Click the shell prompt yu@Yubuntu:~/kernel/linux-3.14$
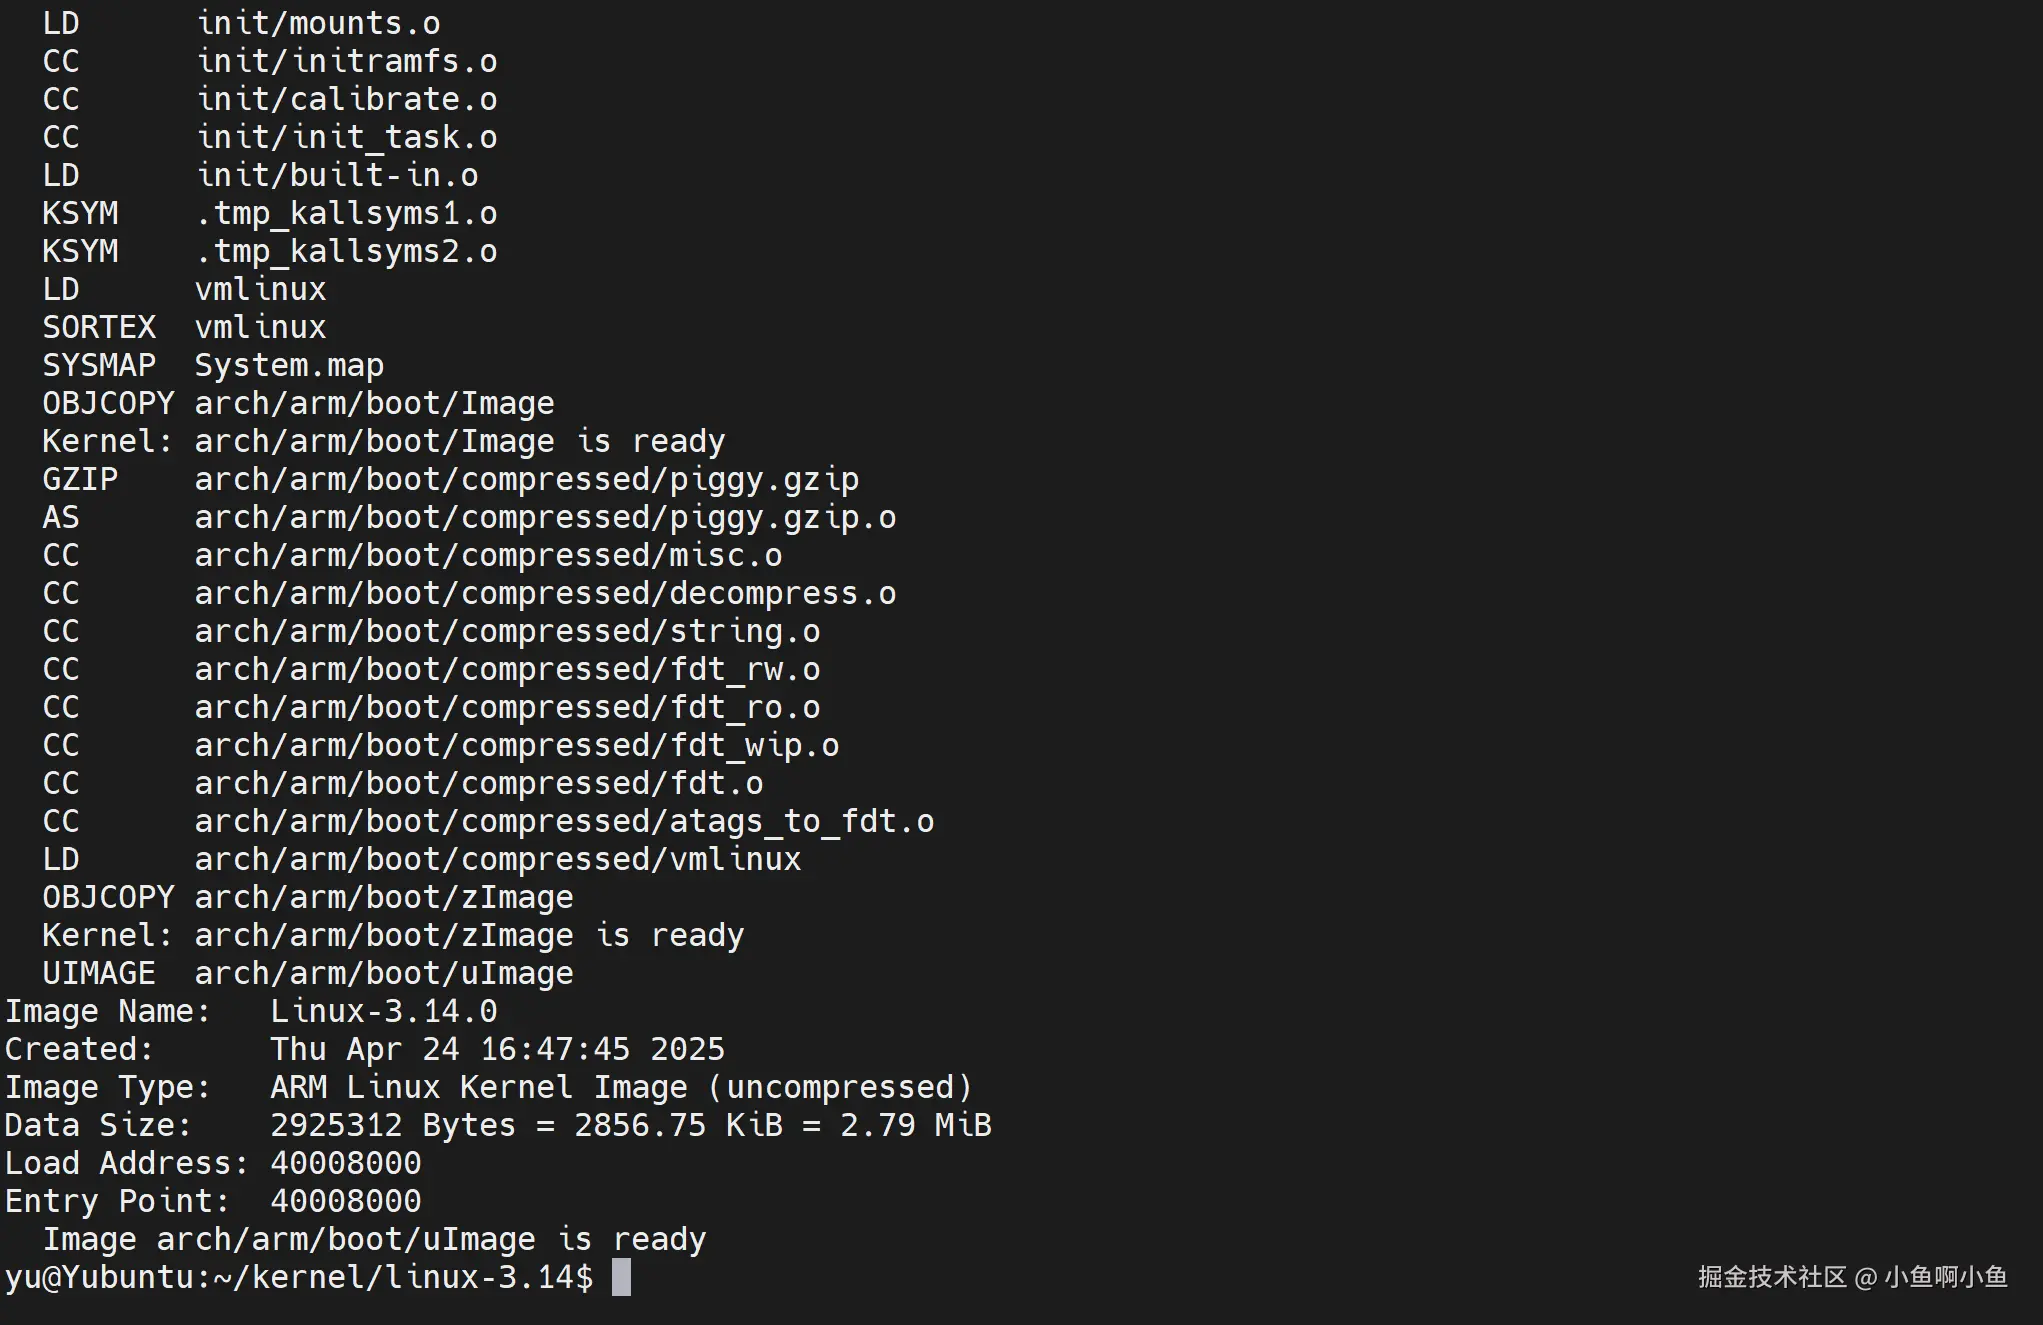This screenshot has width=2043, height=1325. tap(299, 1277)
